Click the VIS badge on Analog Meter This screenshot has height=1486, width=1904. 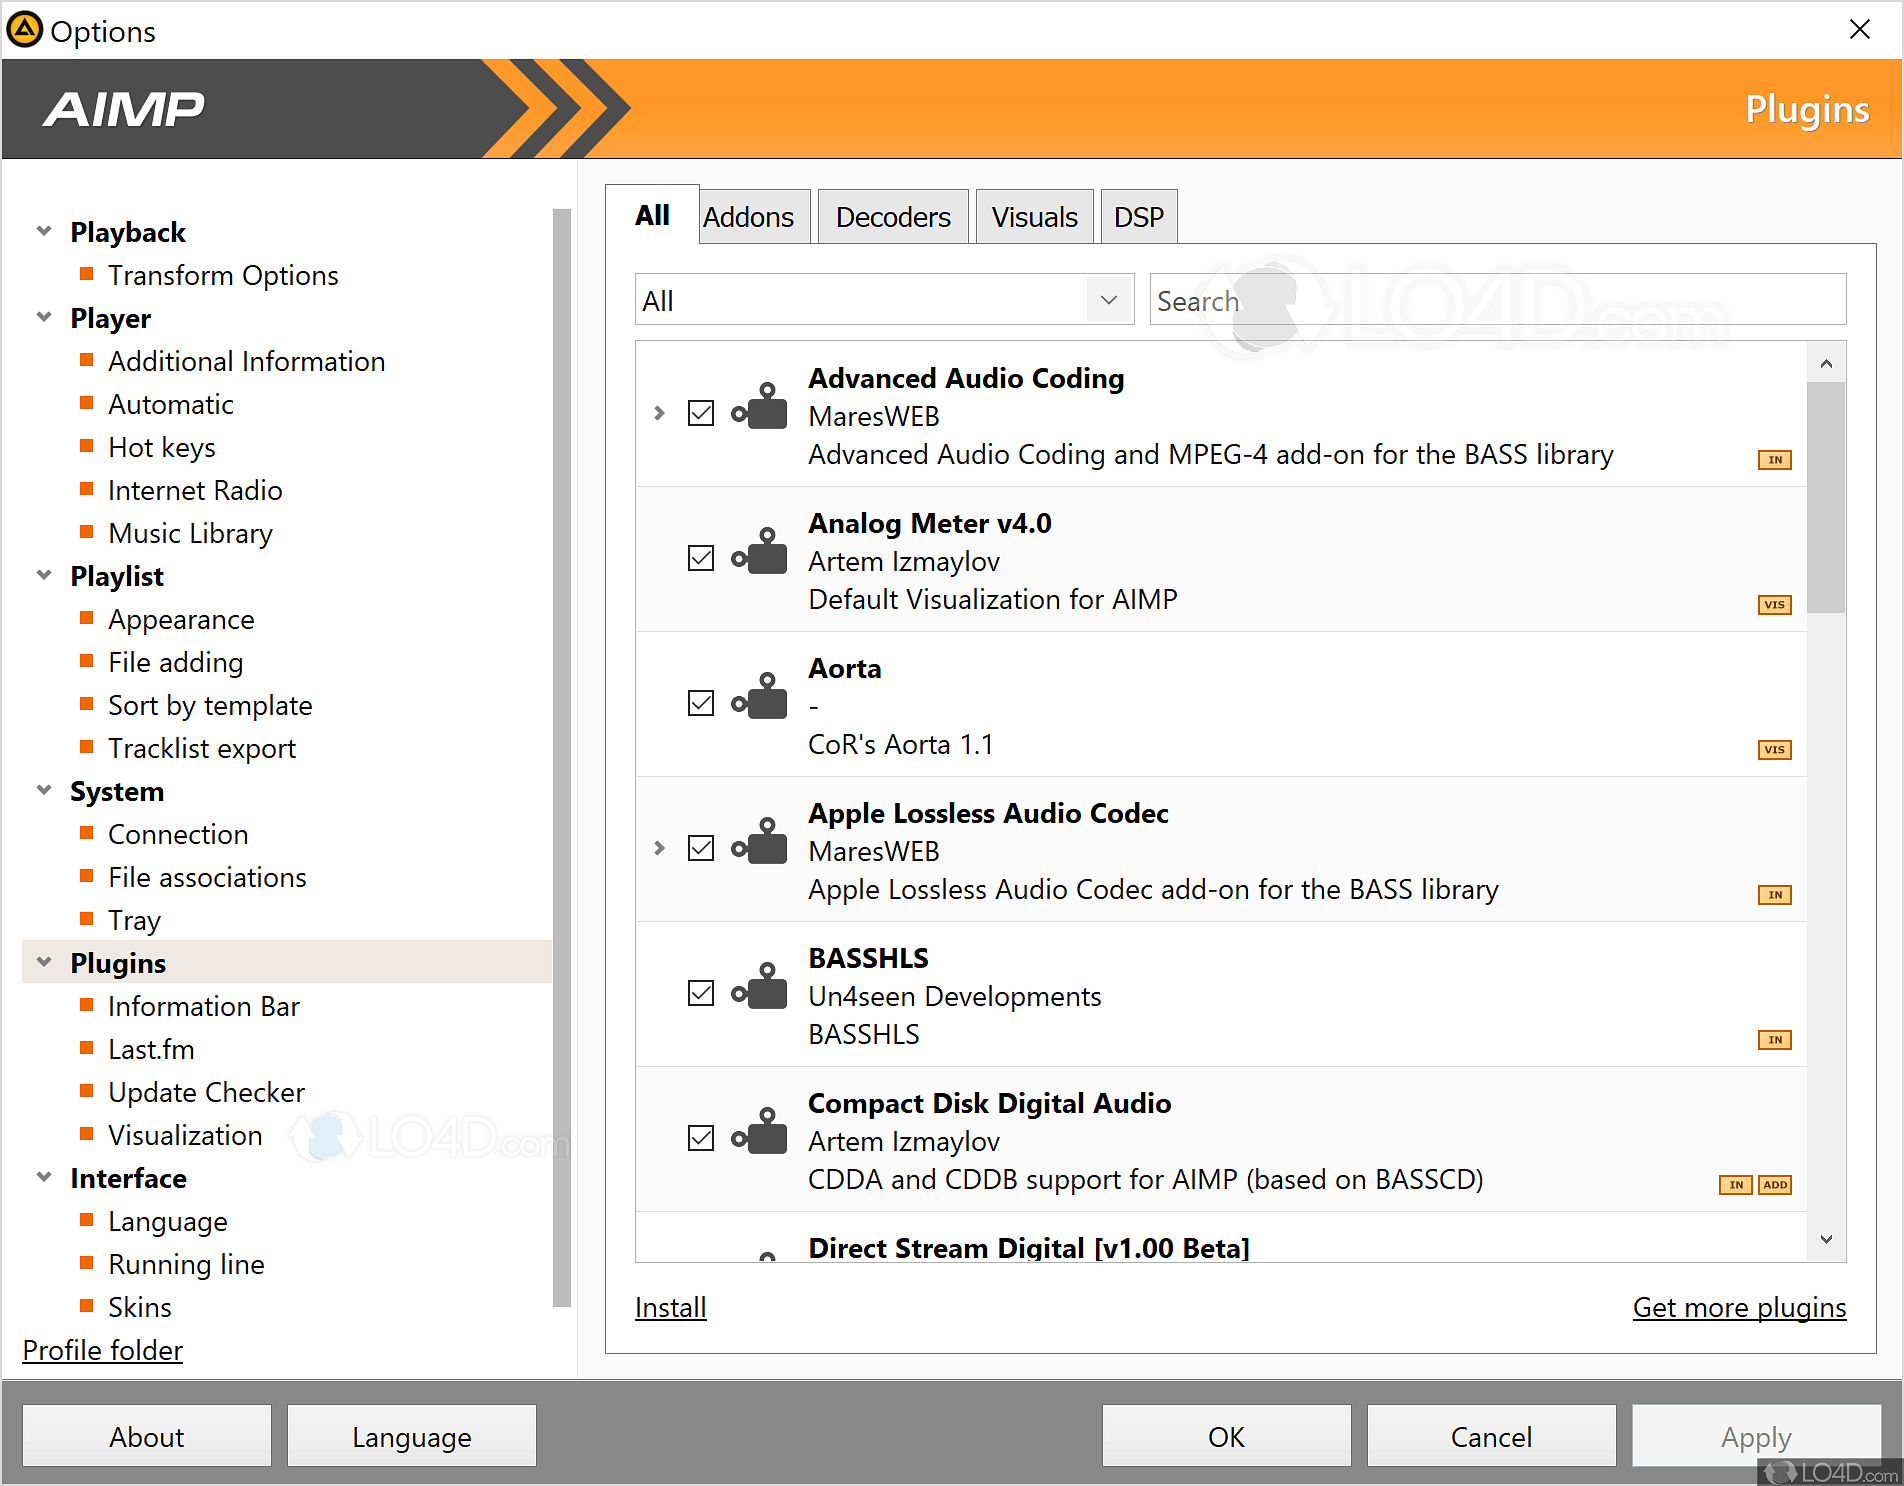click(x=1774, y=604)
